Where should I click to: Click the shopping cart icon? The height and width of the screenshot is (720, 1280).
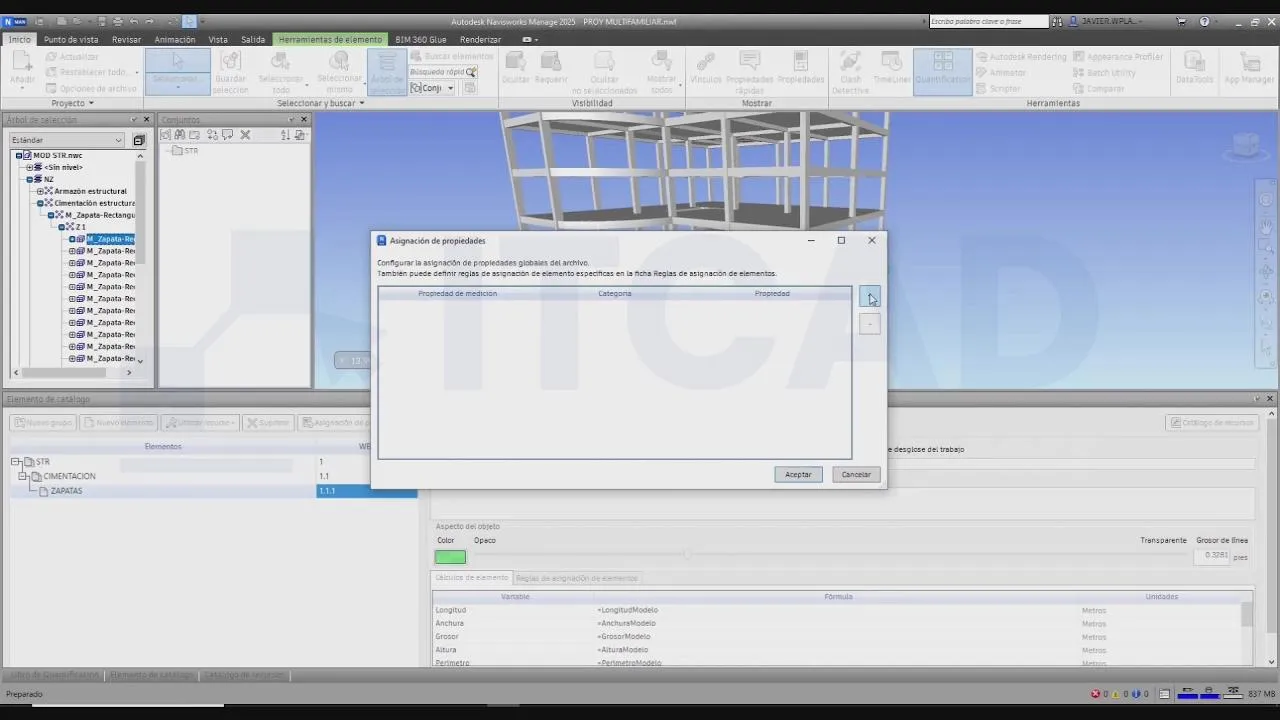click(1181, 21)
